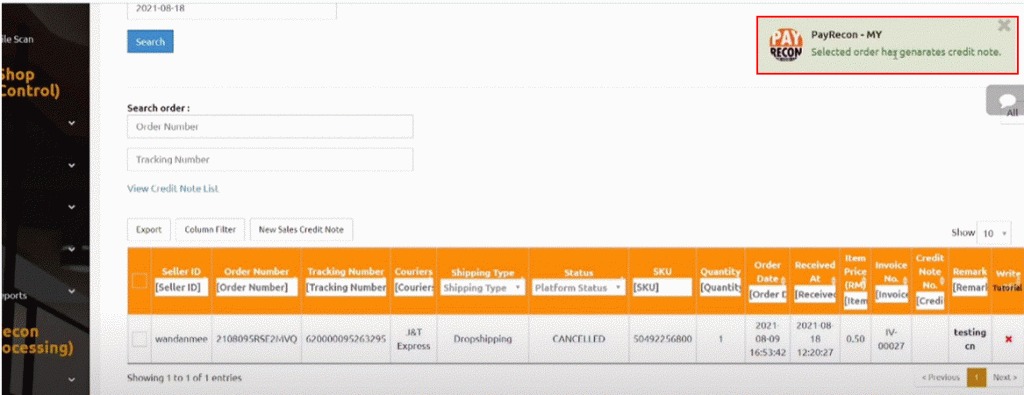Screen dimensions: 1024x395
Task: Focus the Order Number search field
Action: pyautogui.click(x=270, y=127)
